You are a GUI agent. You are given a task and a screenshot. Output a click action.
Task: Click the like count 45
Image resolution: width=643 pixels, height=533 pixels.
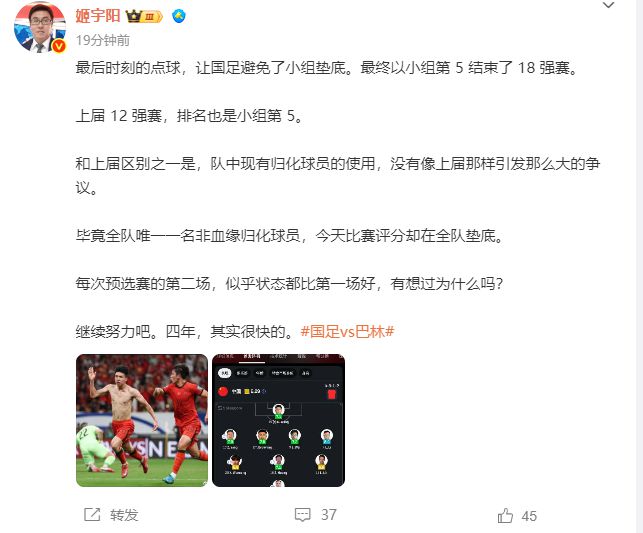(x=529, y=516)
